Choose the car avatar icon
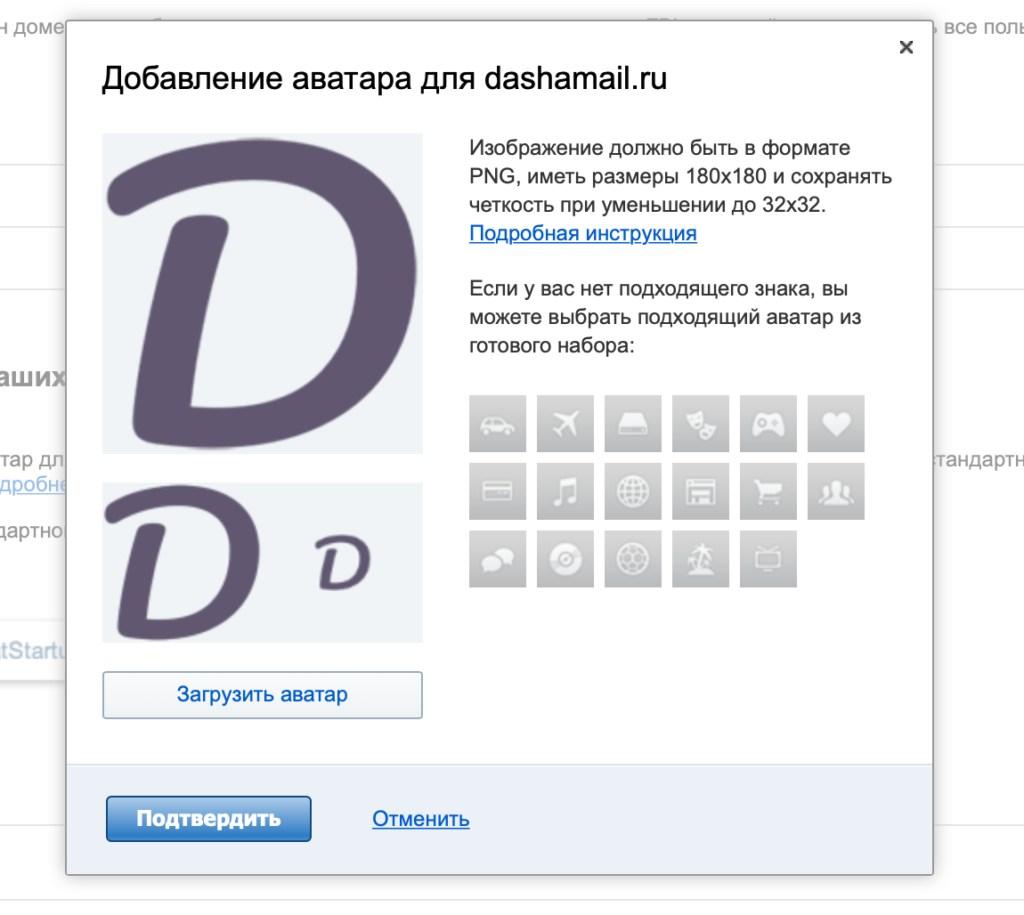 (497, 423)
